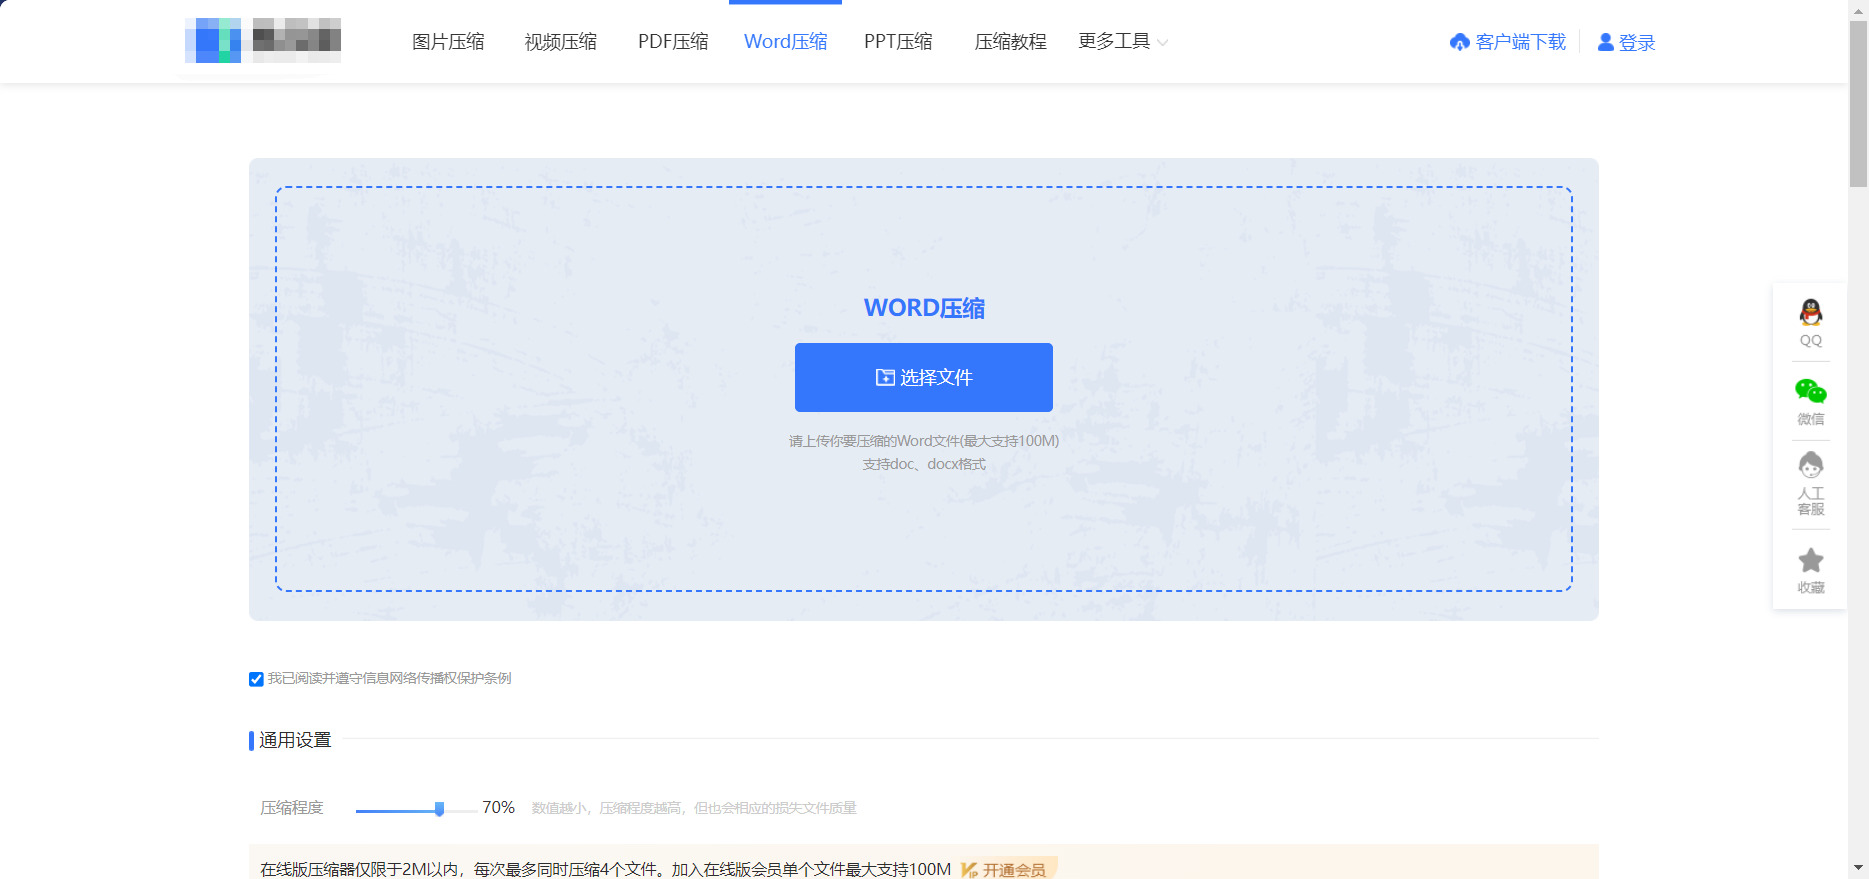Click the site logo in header
The height and width of the screenshot is (879, 1869).
[x=263, y=41]
